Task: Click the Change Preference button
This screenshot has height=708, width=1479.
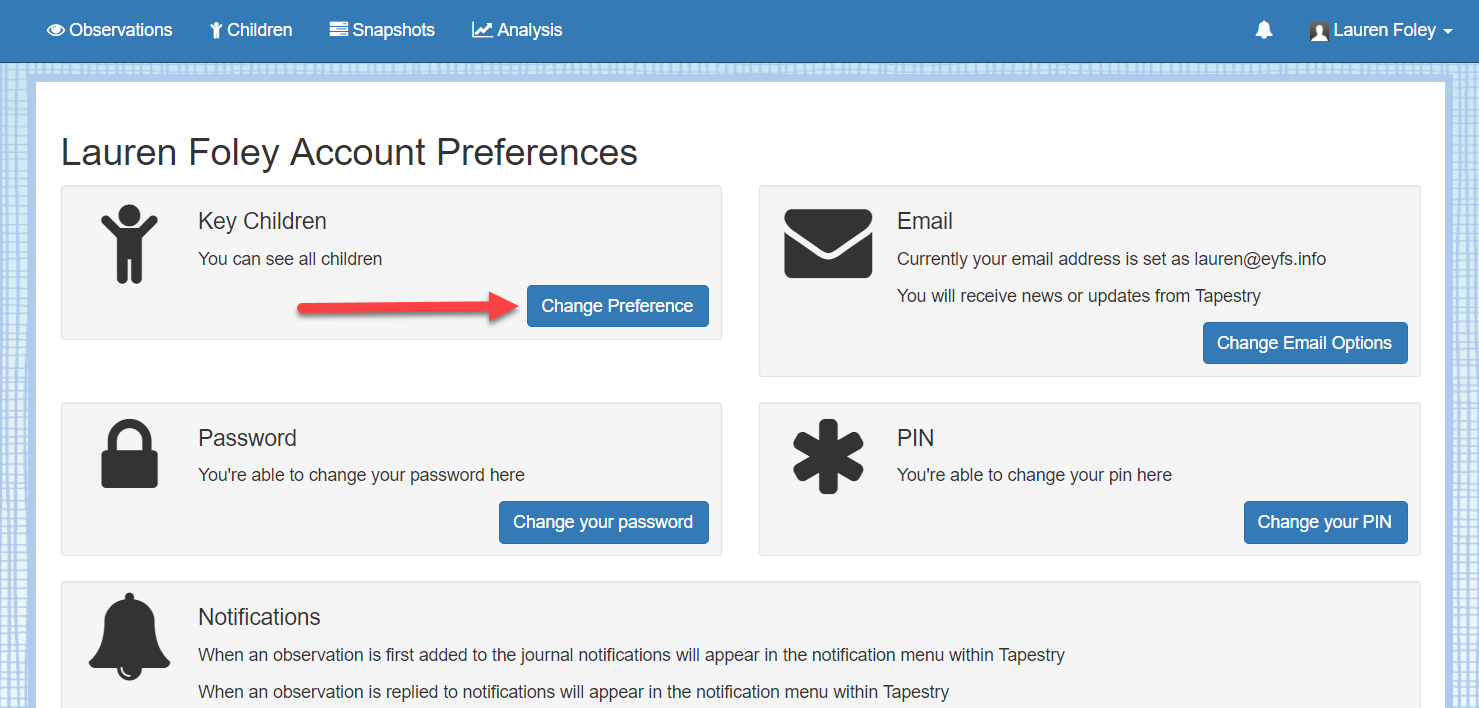Action: (618, 306)
